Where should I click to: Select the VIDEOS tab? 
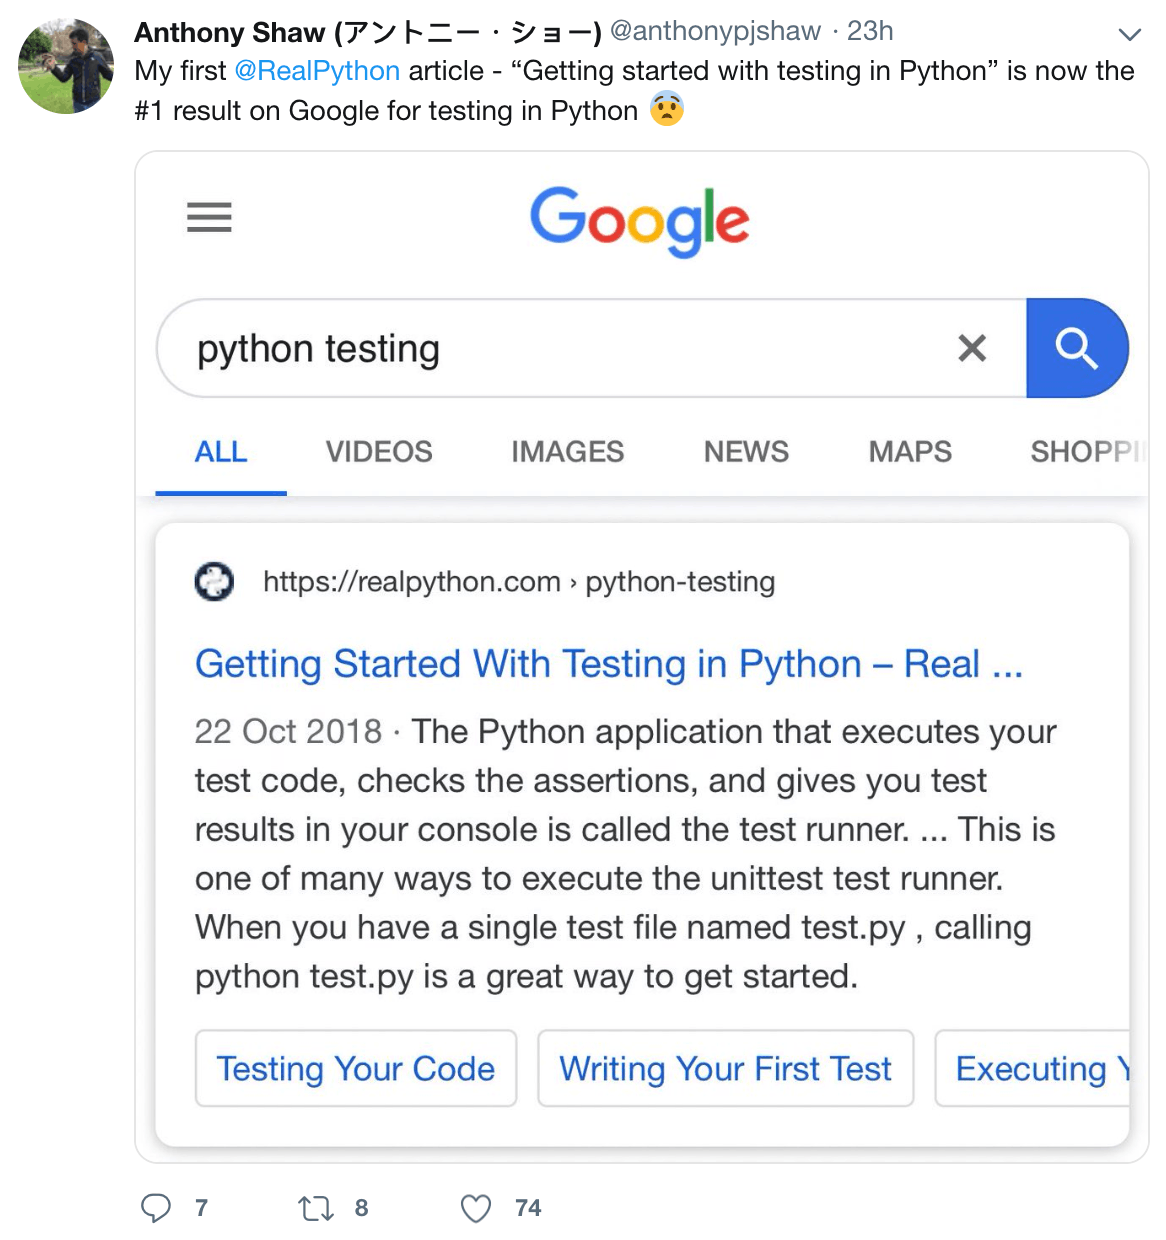click(x=378, y=452)
